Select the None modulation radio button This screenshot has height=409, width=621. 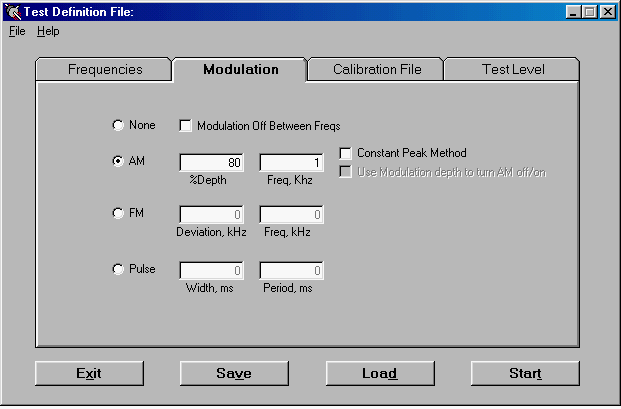click(x=118, y=126)
